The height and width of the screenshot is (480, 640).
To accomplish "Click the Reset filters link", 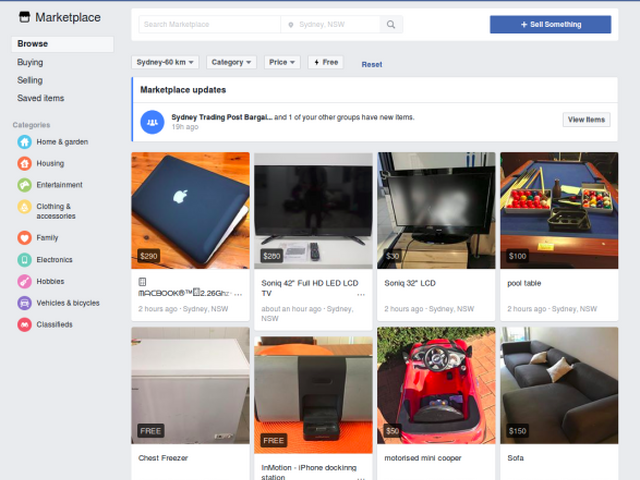I will pyautogui.click(x=372, y=64).
